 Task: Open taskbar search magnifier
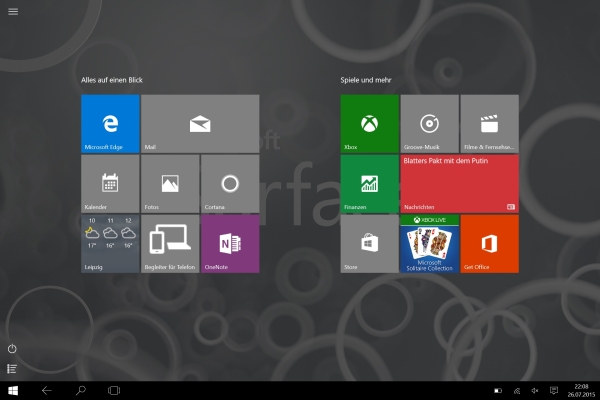coord(80,390)
